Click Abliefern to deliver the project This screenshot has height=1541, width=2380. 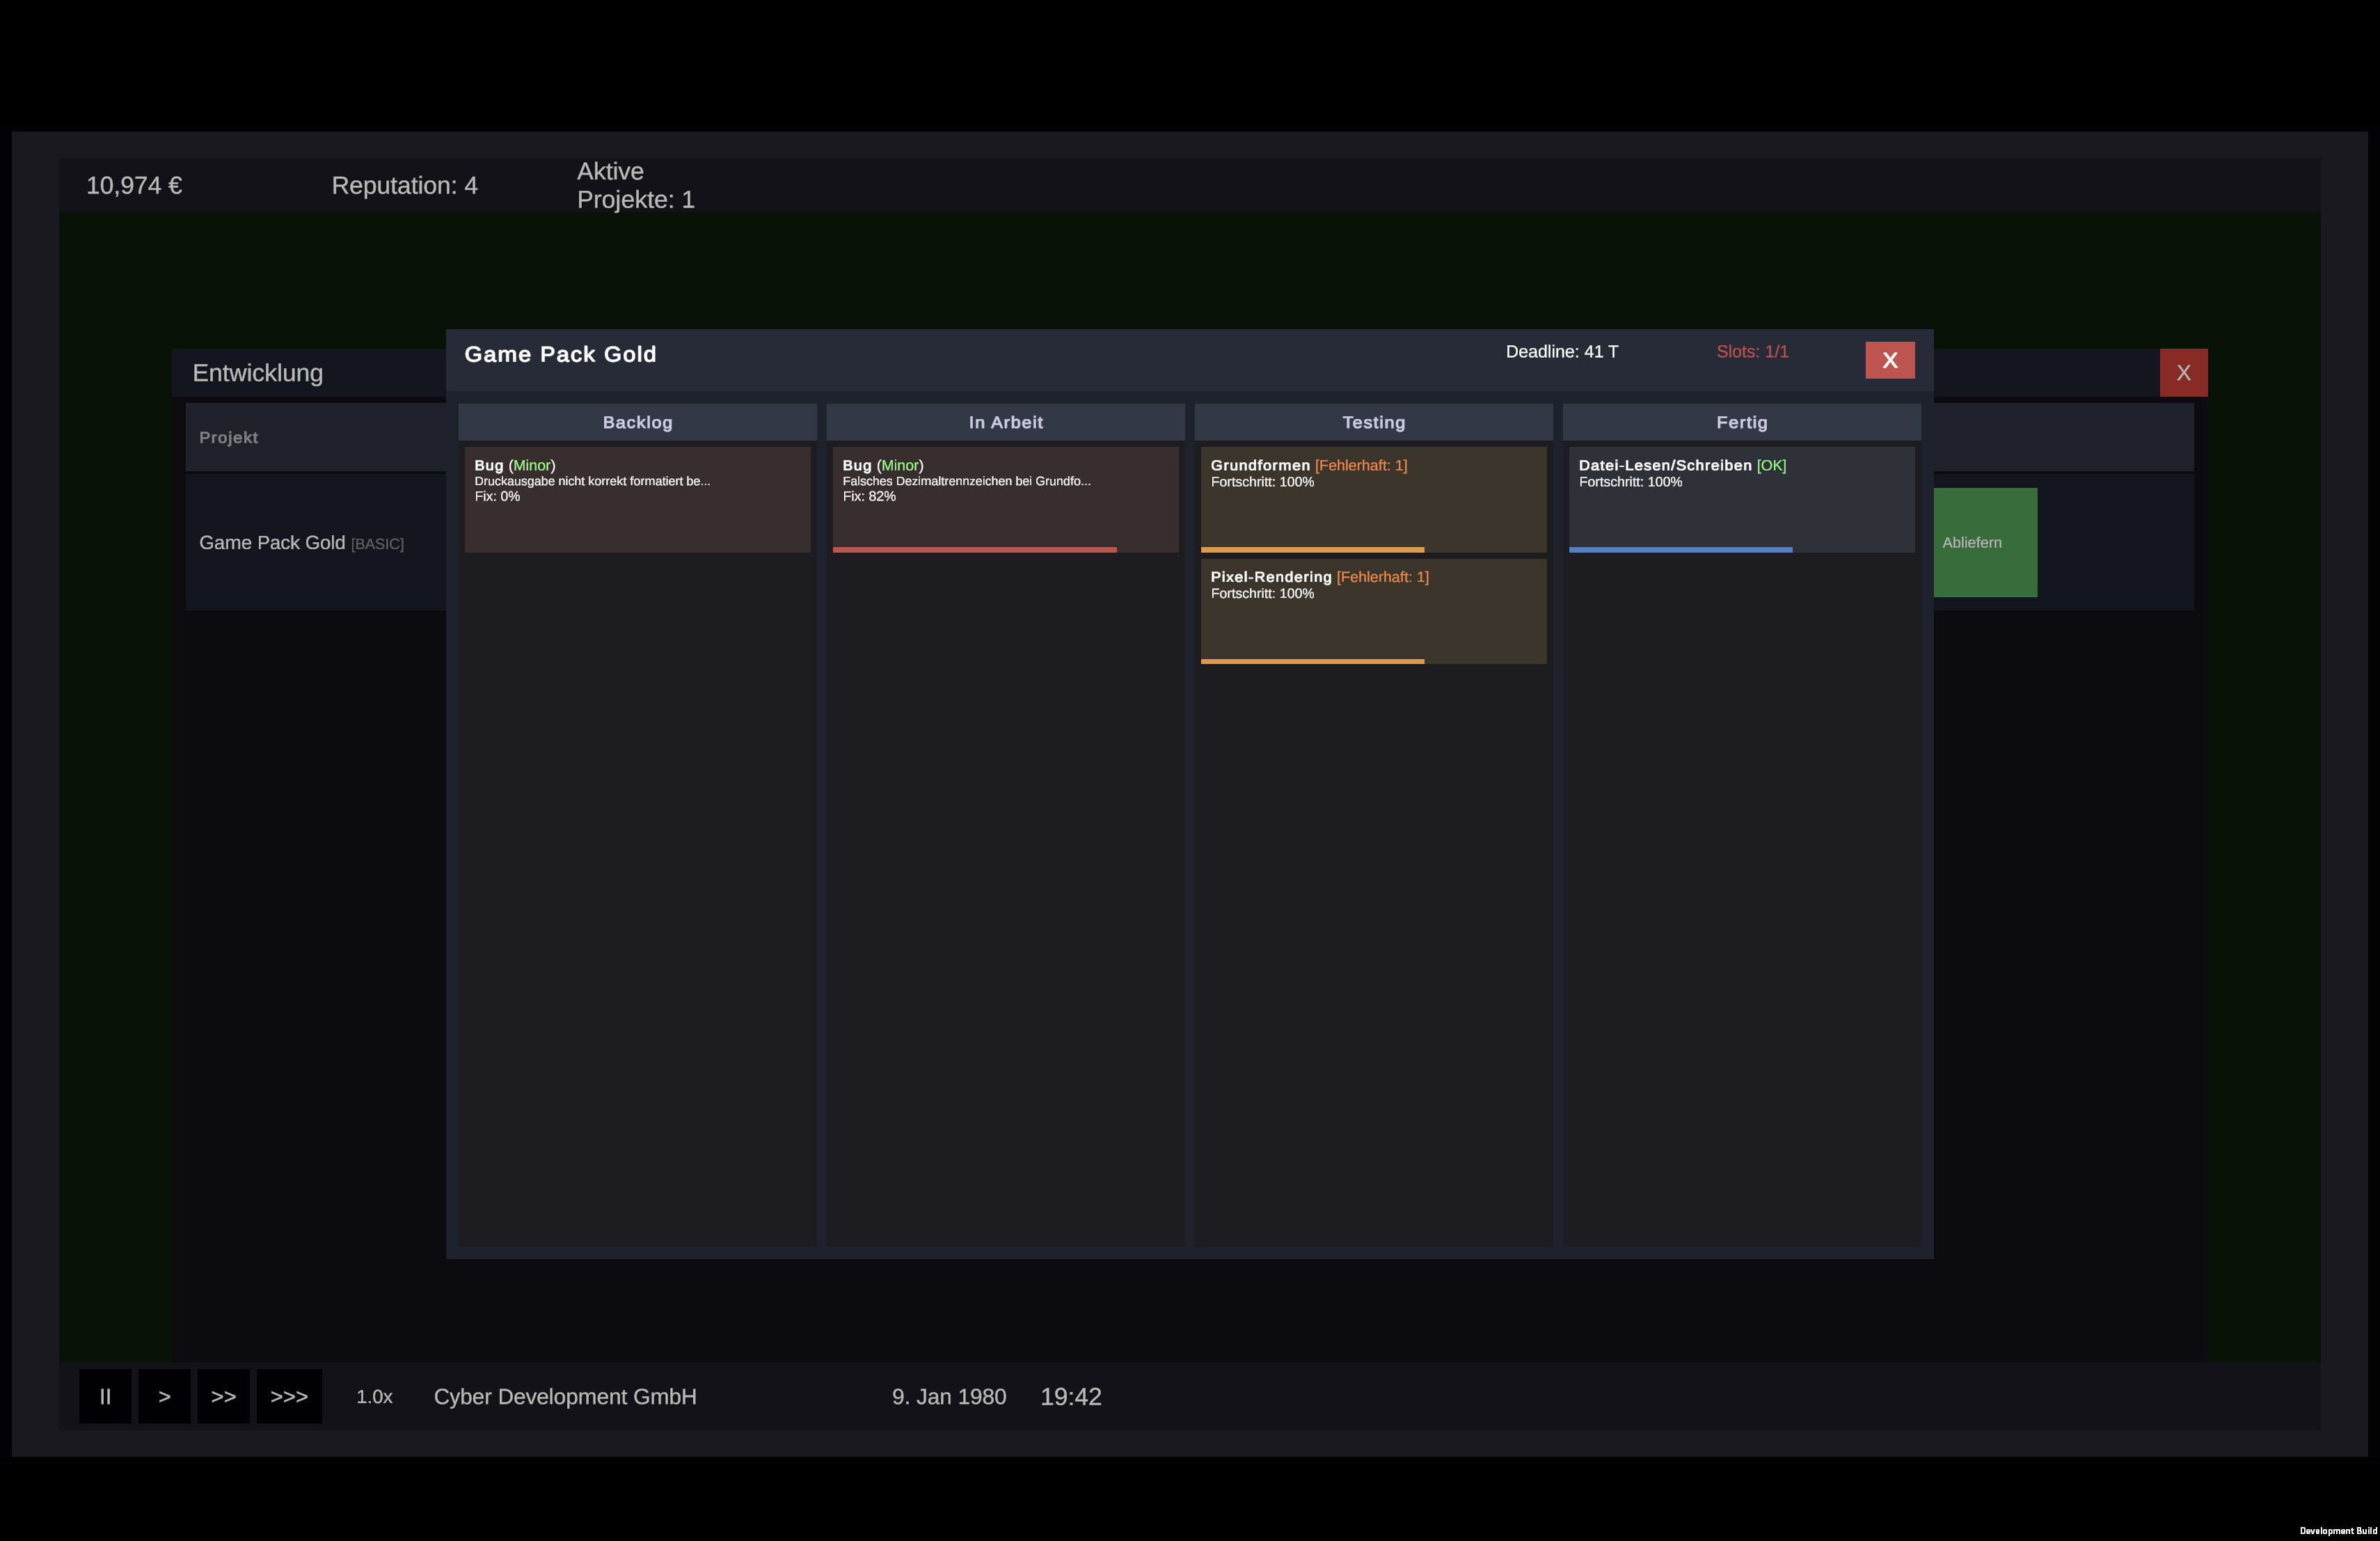pos(1985,542)
